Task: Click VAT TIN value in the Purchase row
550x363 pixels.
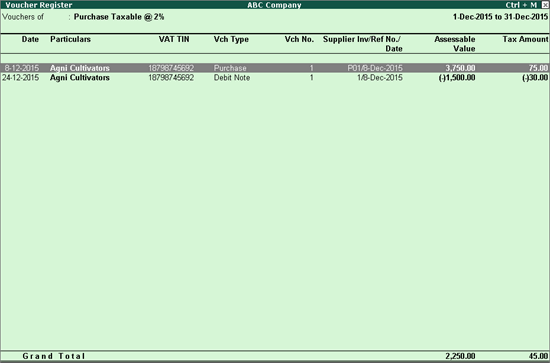Action: tap(171, 68)
